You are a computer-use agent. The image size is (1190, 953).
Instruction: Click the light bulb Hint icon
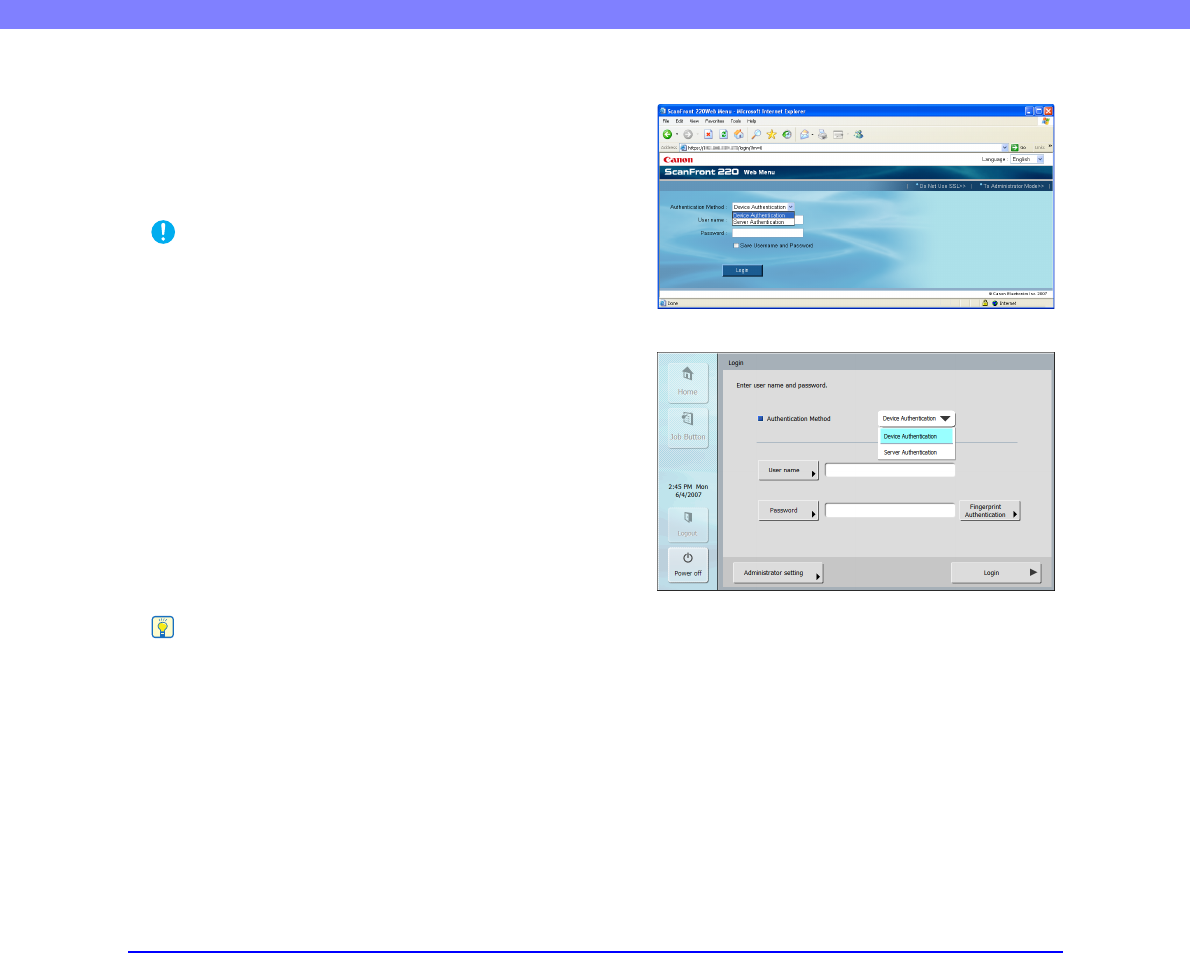point(163,627)
